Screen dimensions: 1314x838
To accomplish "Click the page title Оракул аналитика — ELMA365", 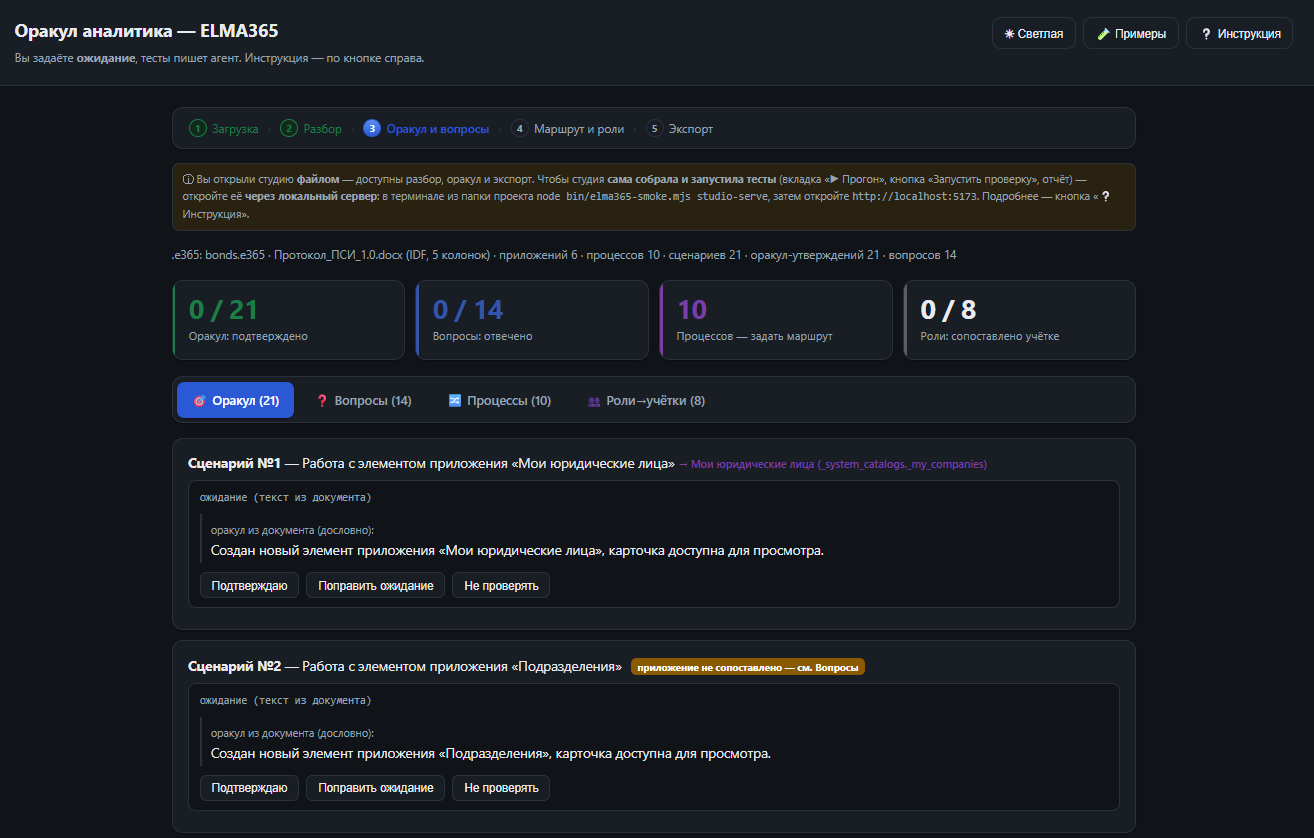I will pos(146,31).
